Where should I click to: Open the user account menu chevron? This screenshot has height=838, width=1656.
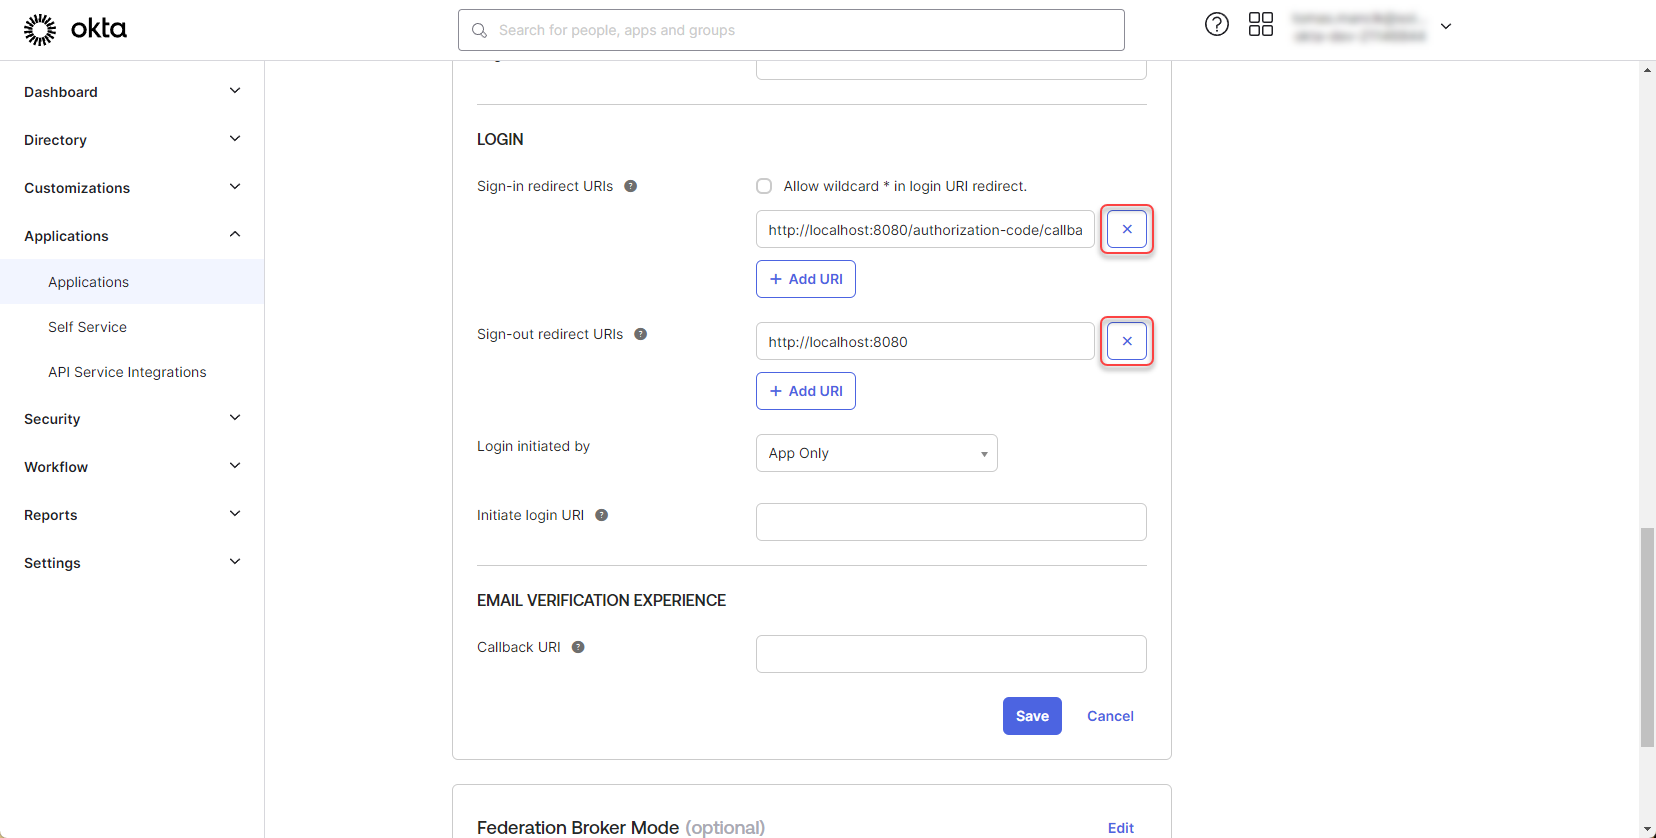click(x=1445, y=27)
